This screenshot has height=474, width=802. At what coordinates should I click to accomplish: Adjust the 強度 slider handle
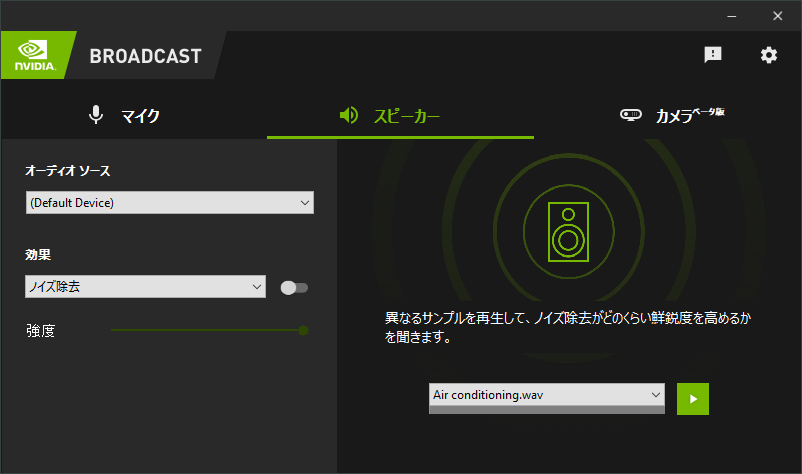303,330
